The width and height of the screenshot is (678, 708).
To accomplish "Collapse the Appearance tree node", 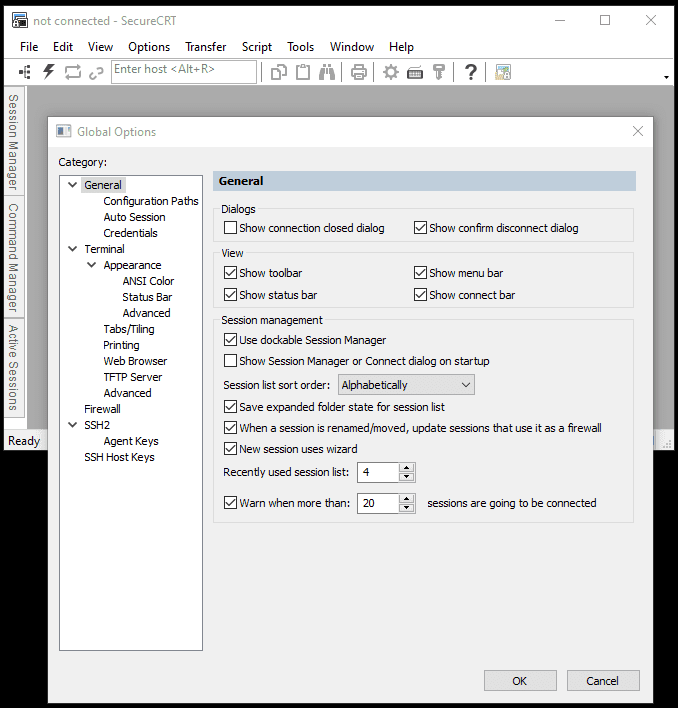I will click(x=91, y=265).
